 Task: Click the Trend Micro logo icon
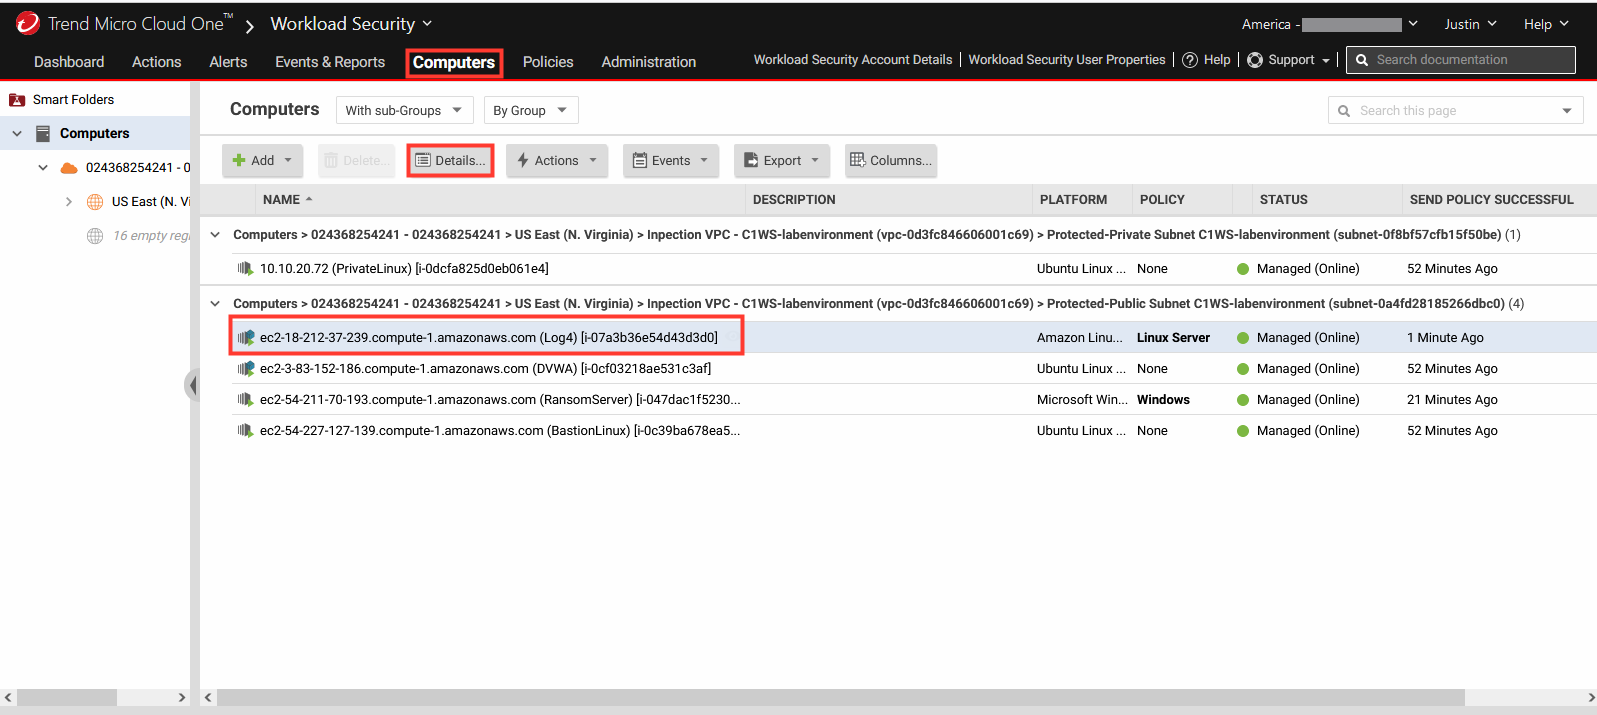click(27, 23)
